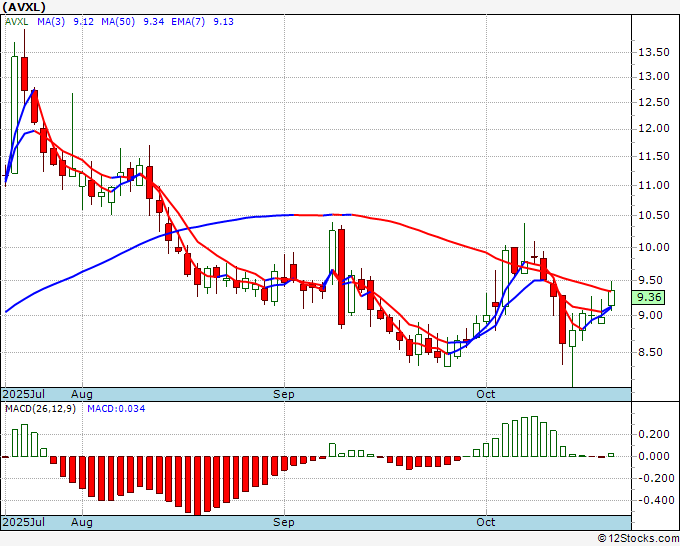Click the EMA(7) value 9.13
Image resolution: width=680 pixels, height=546 pixels.
223,21
